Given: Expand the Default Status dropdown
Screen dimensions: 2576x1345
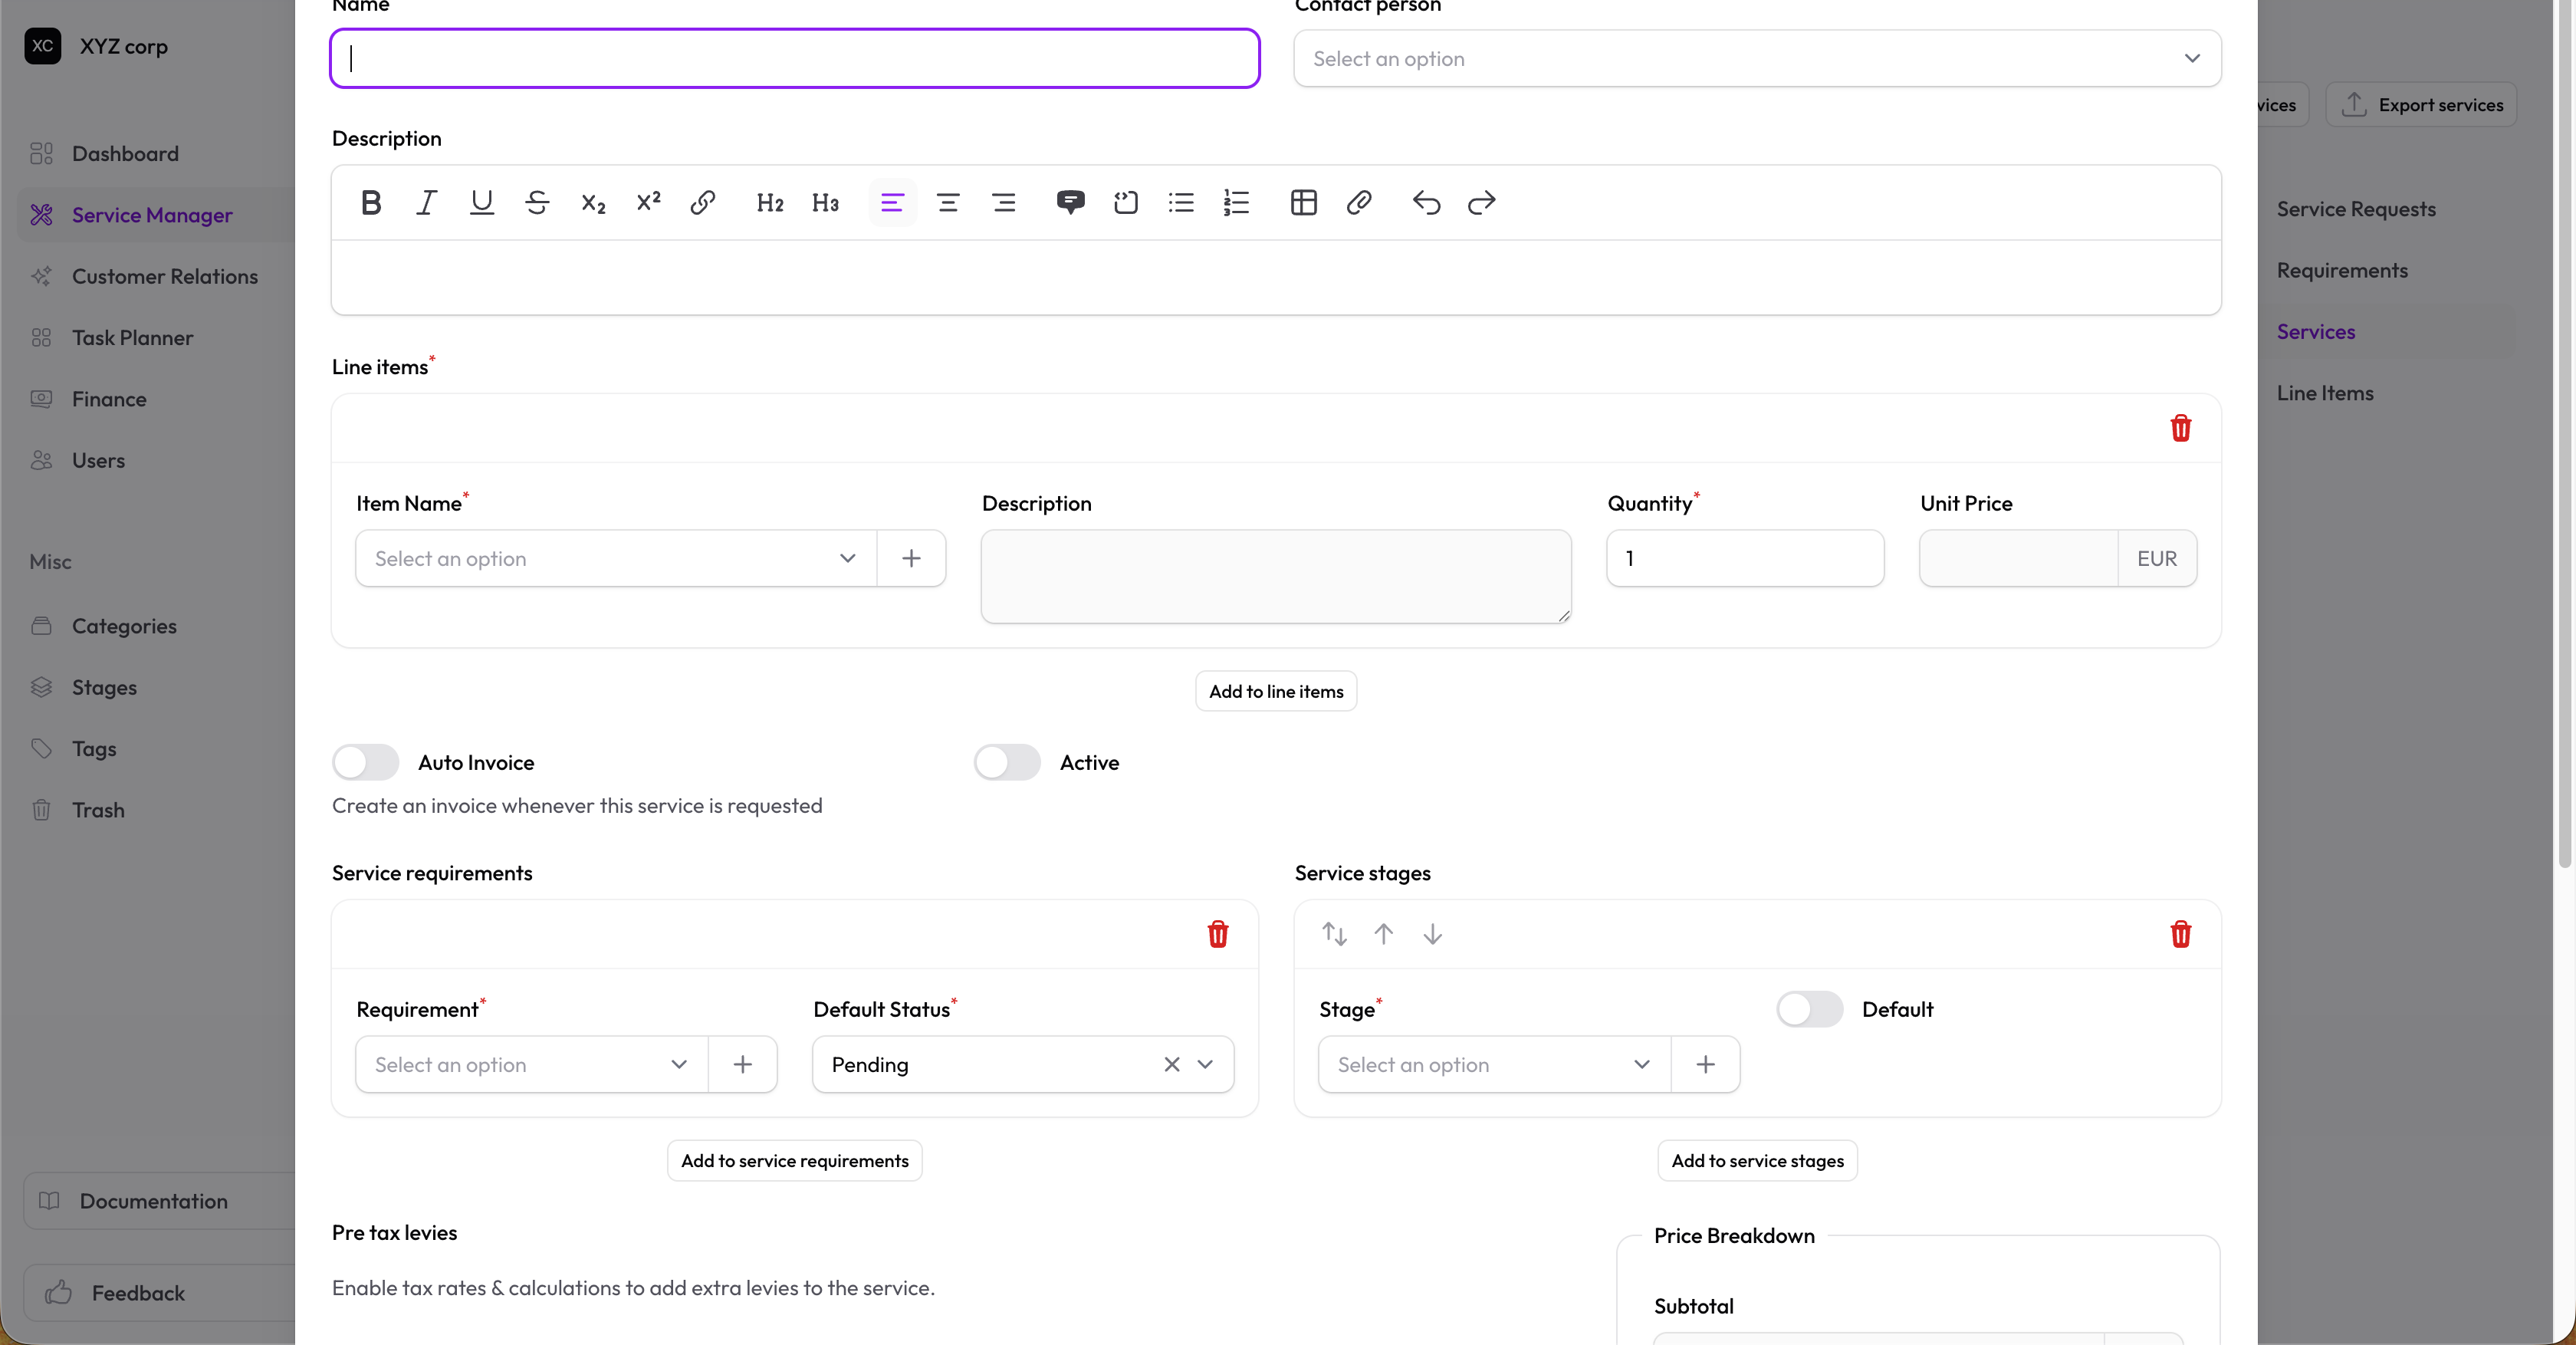Looking at the screenshot, I should click(x=1205, y=1064).
